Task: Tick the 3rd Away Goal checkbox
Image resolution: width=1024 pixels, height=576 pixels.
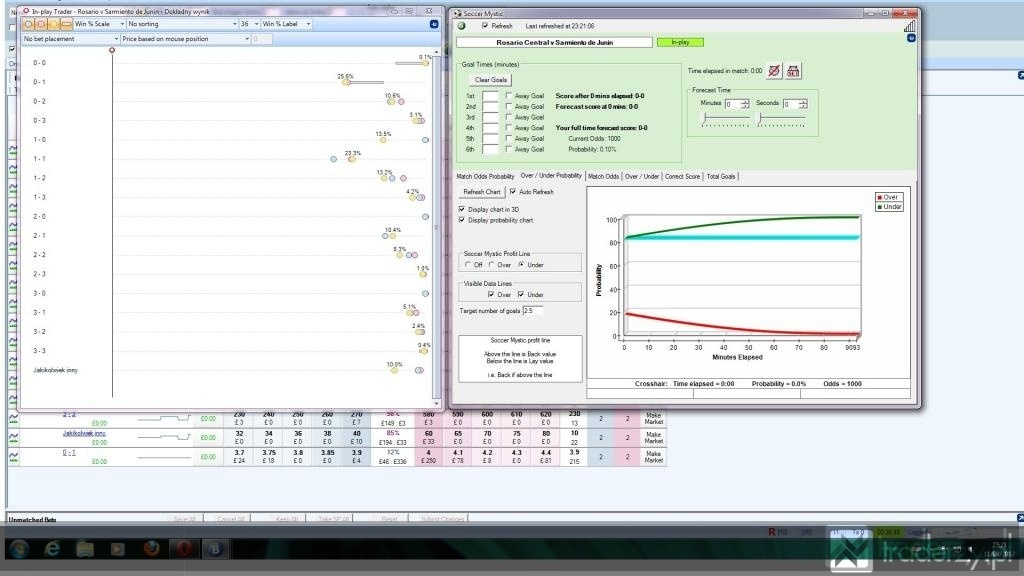Action: 509,117
